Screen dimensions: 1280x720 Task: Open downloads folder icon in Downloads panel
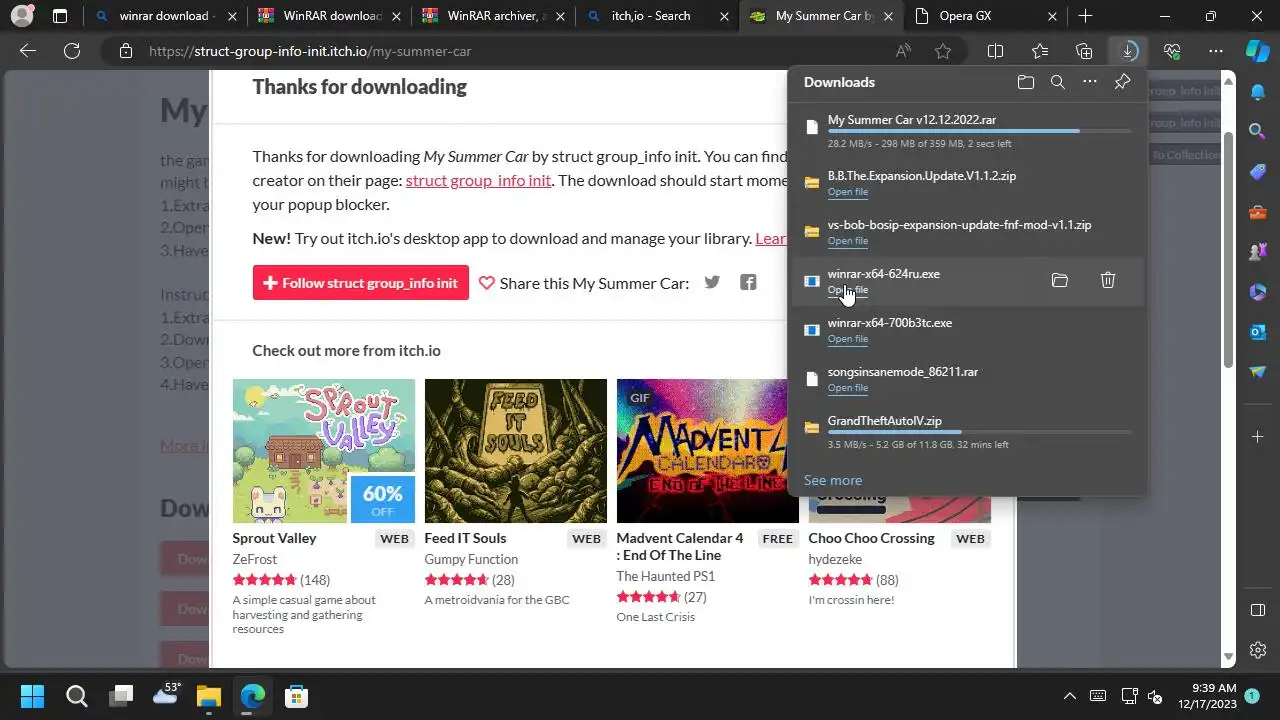click(x=1025, y=82)
